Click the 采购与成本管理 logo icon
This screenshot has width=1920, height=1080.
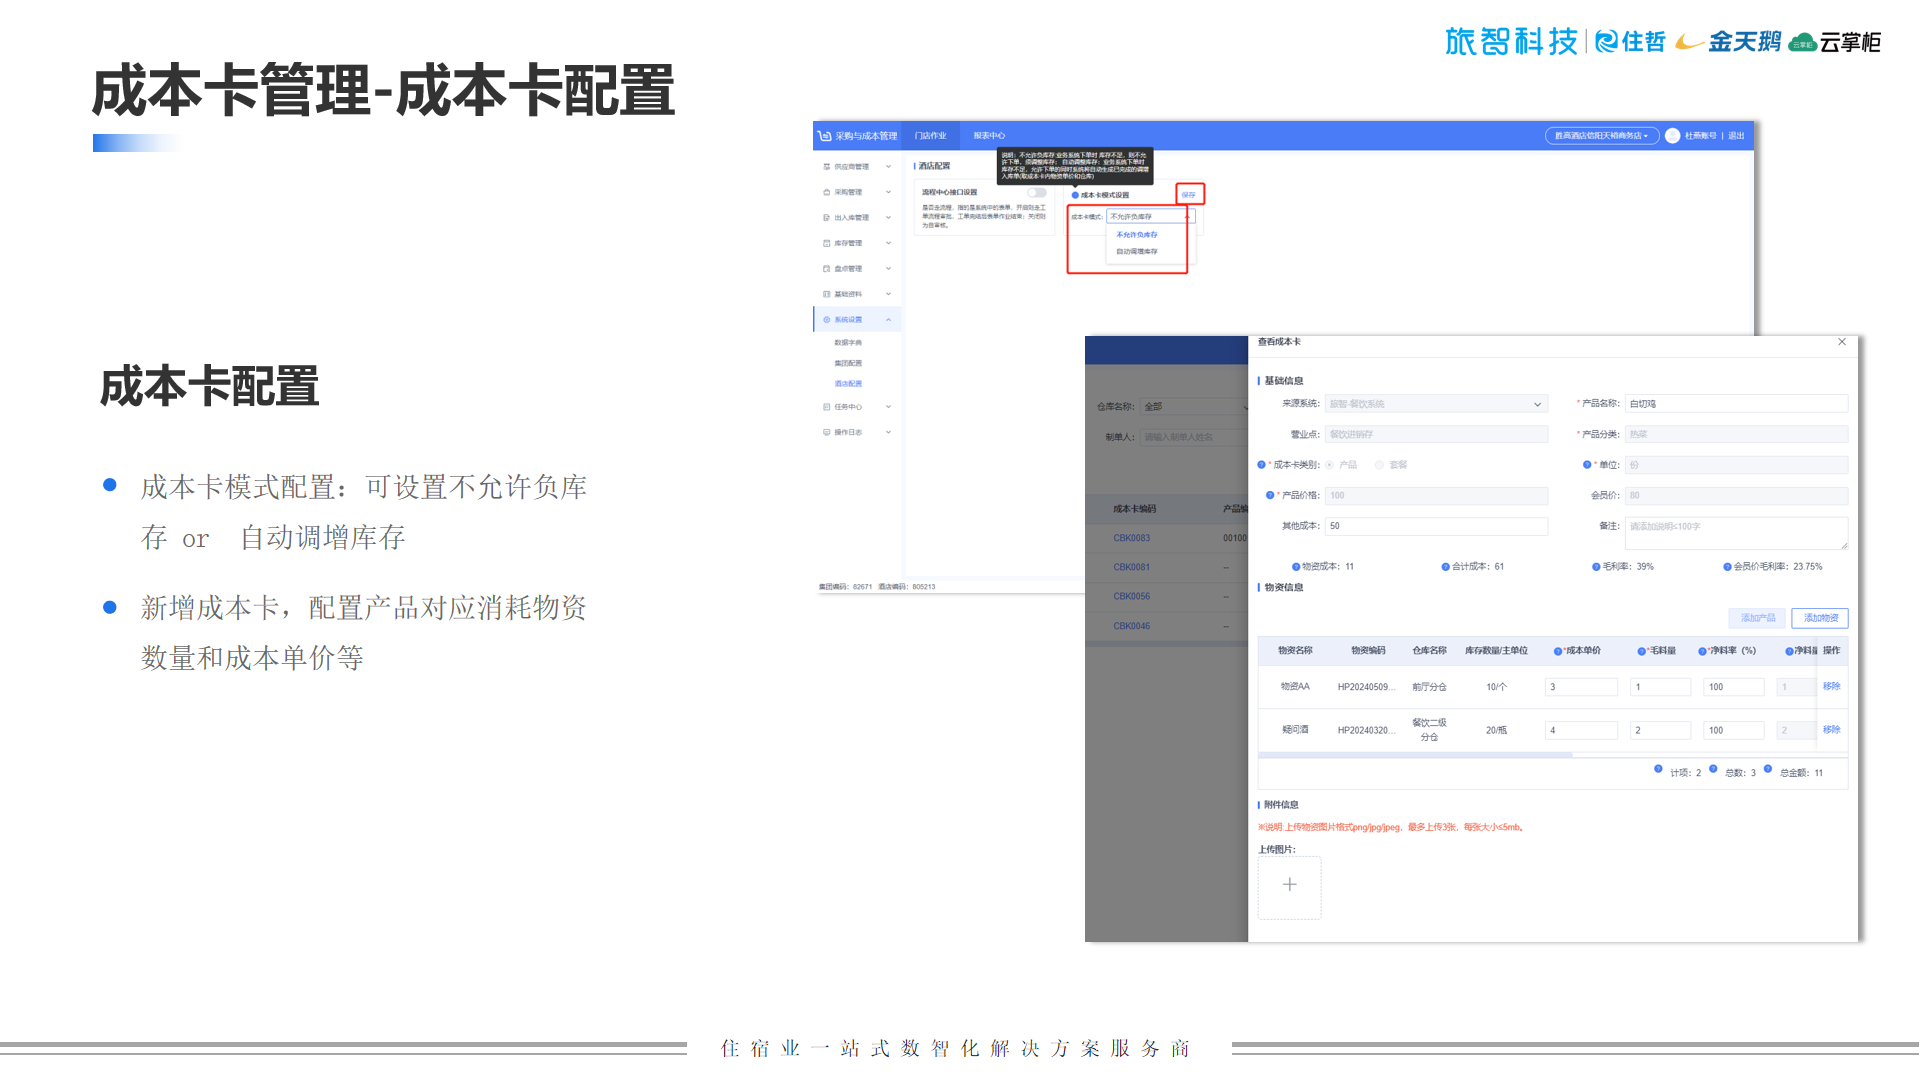coord(825,136)
